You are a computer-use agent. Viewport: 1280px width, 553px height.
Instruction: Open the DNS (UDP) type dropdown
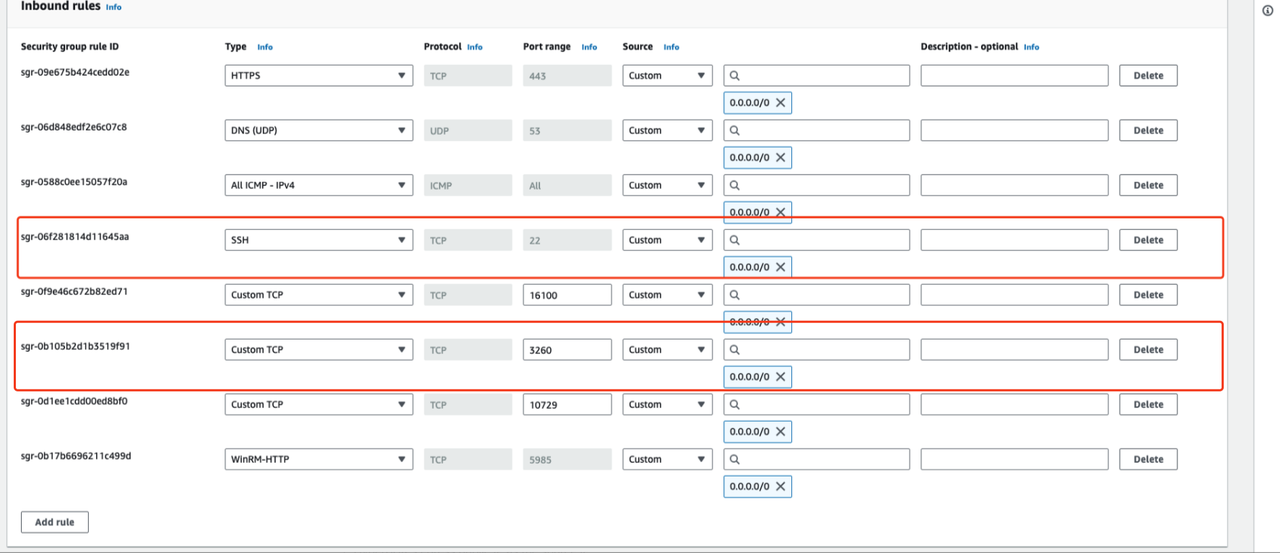coord(319,130)
